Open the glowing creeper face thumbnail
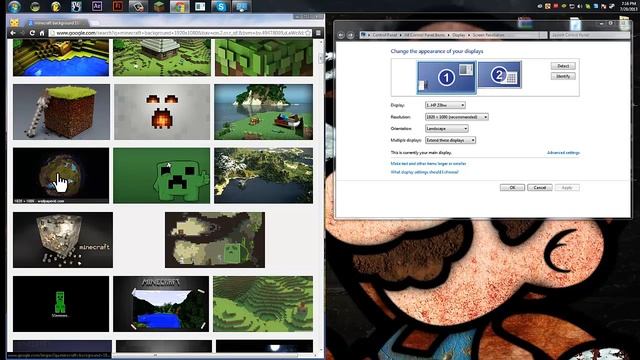The image size is (640, 360). tap(162, 112)
